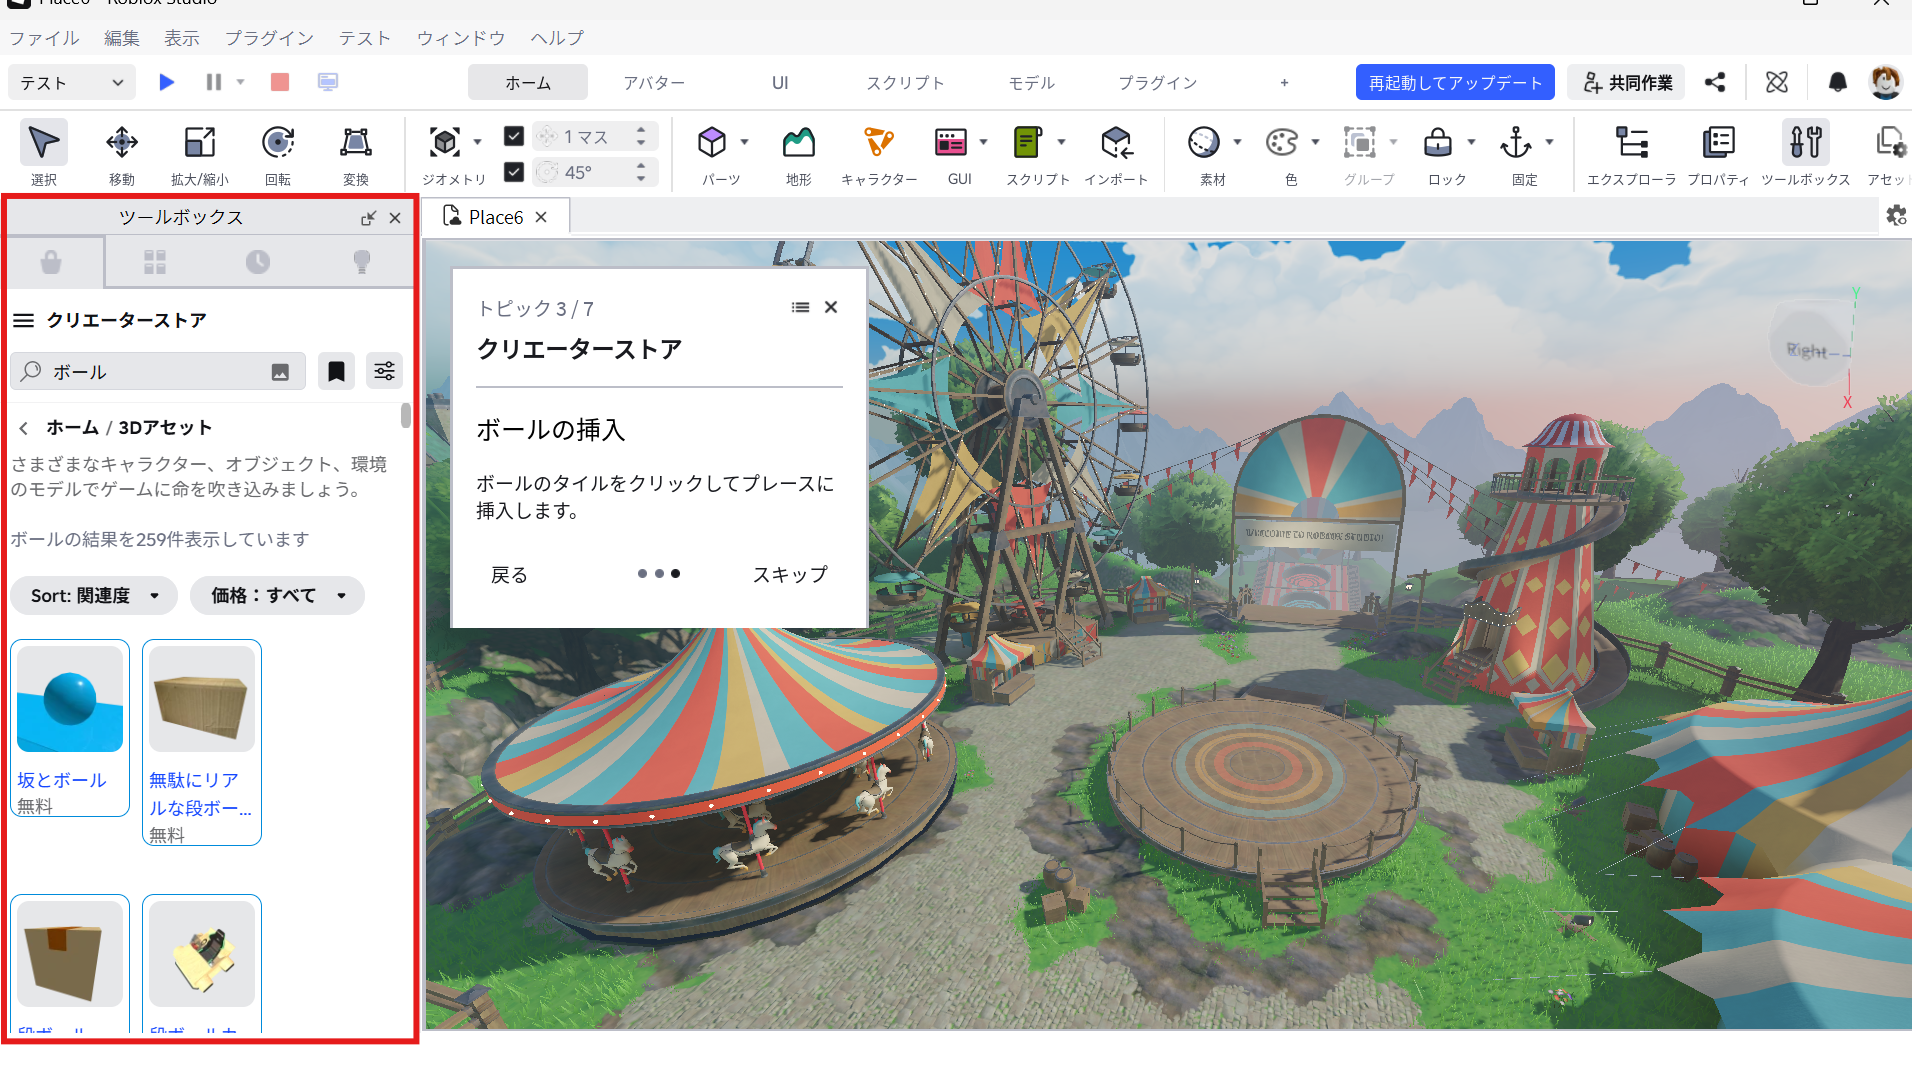
Task: Switch to the モデル ribbon tab
Action: [1031, 82]
